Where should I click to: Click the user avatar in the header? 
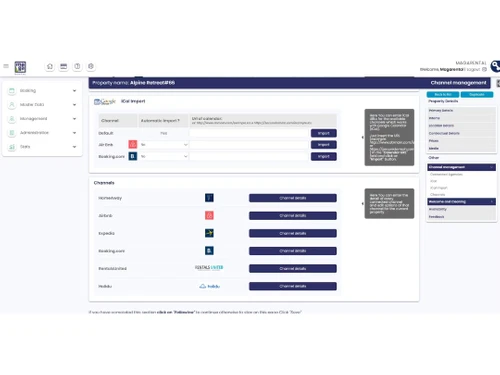[x=496, y=66]
